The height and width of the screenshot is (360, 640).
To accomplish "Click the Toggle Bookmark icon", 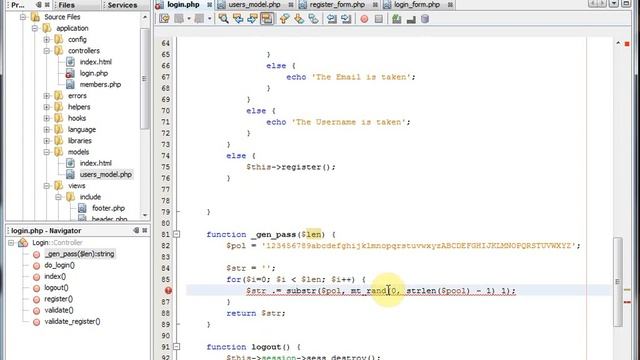I will point(313,19).
